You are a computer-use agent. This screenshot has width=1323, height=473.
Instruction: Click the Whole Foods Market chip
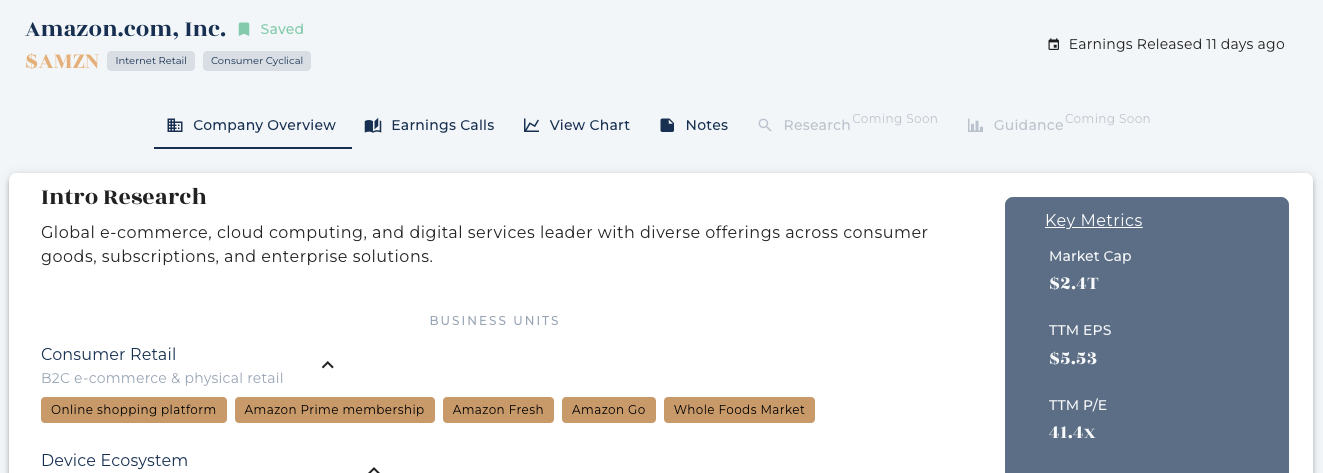click(x=739, y=410)
